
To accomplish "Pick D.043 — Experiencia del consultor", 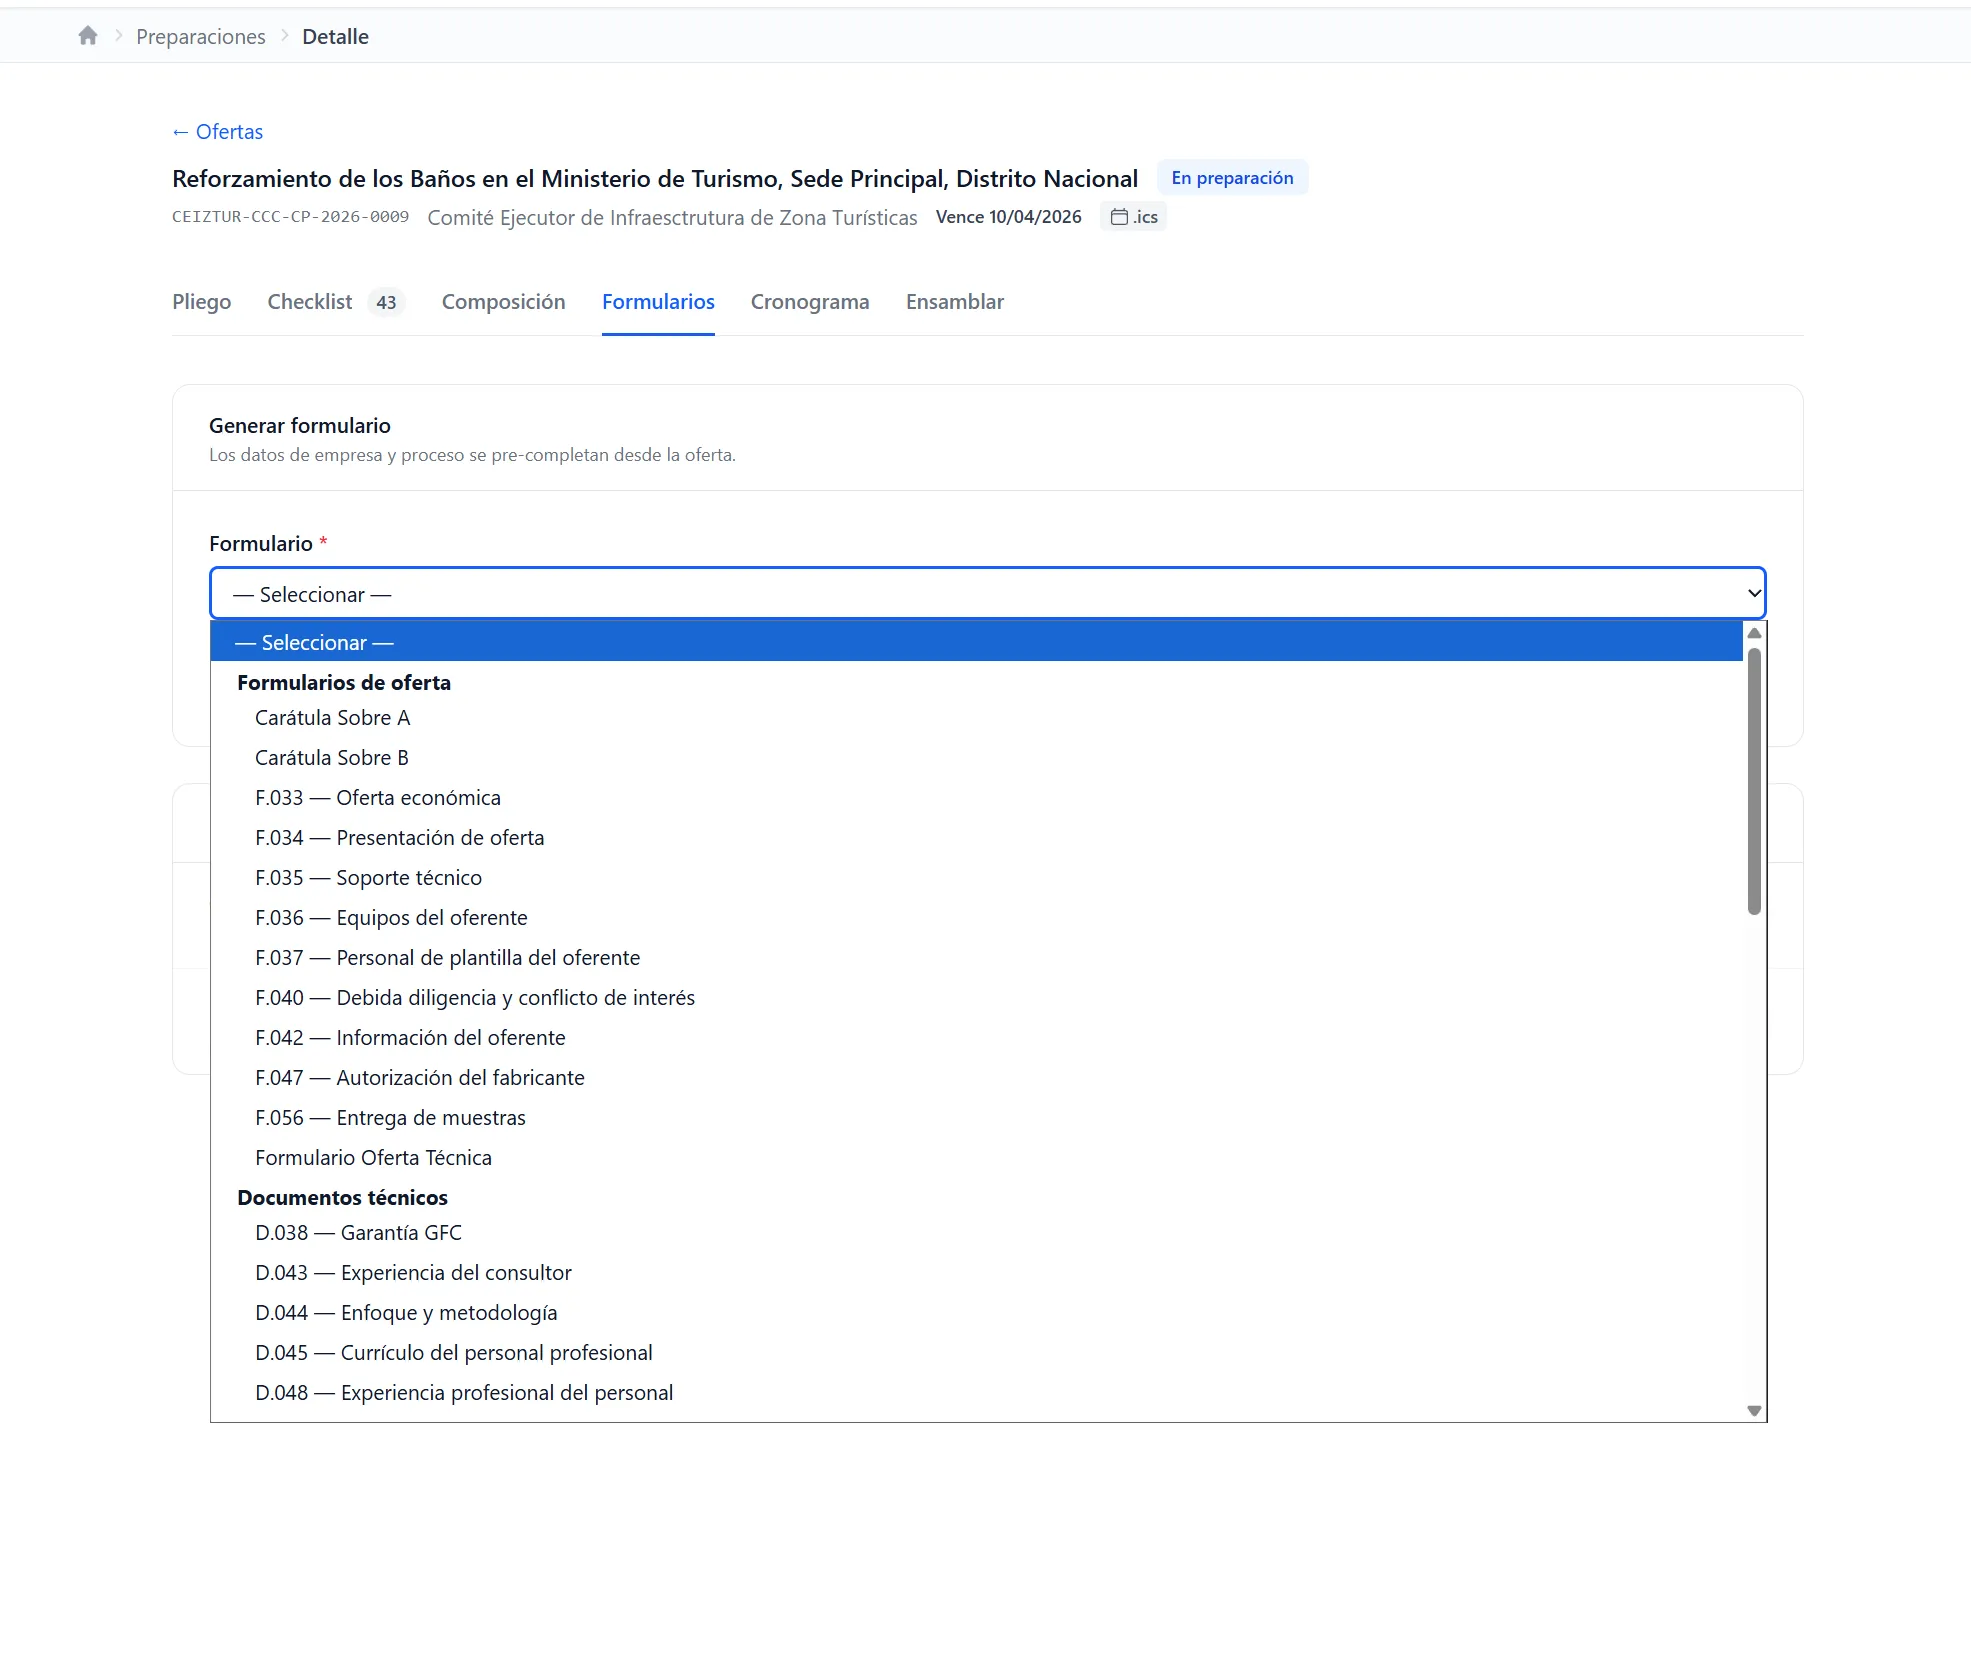I will coord(976,1273).
